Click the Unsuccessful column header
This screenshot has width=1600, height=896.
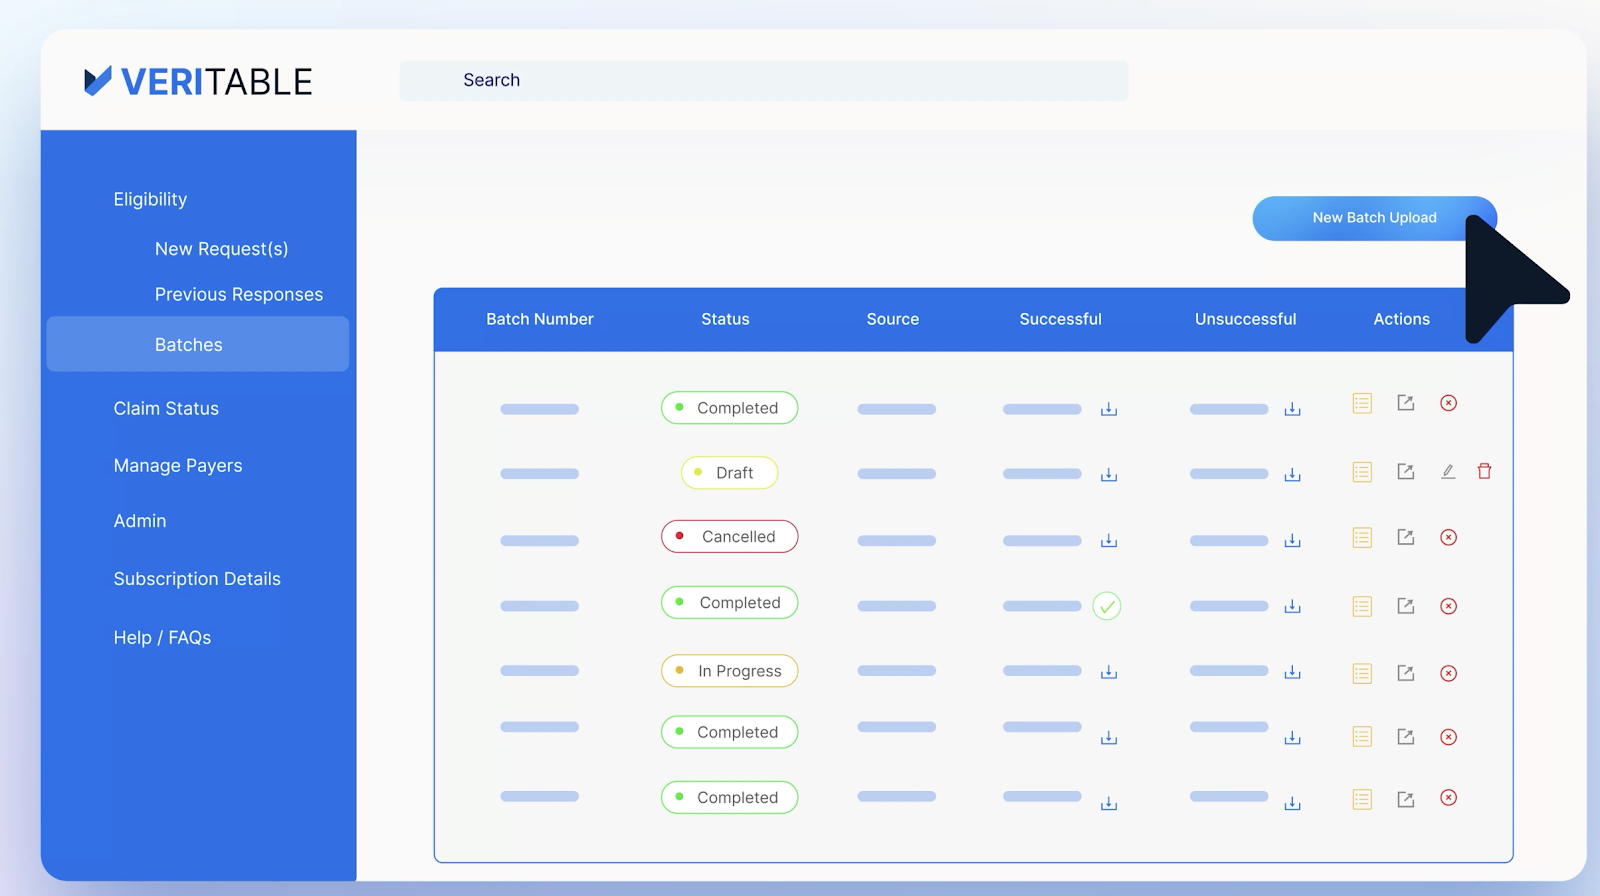tap(1245, 319)
